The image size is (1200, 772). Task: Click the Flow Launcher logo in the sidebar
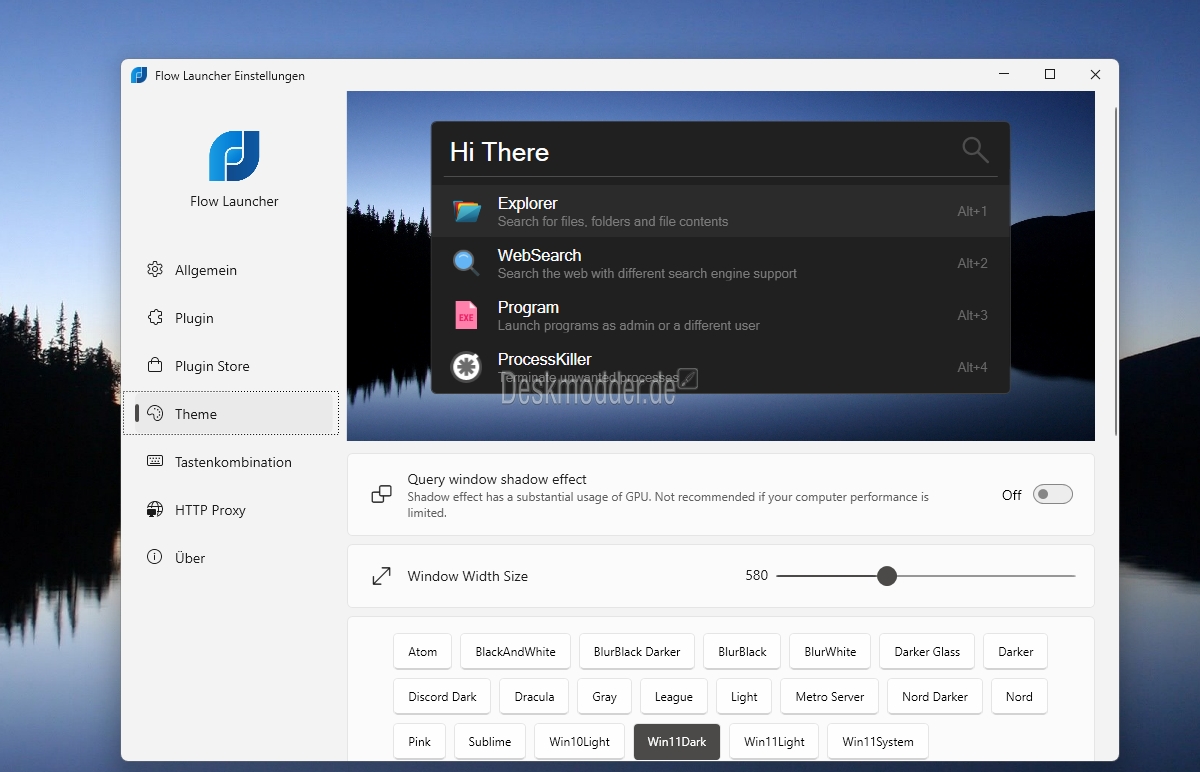pos(234,156)
